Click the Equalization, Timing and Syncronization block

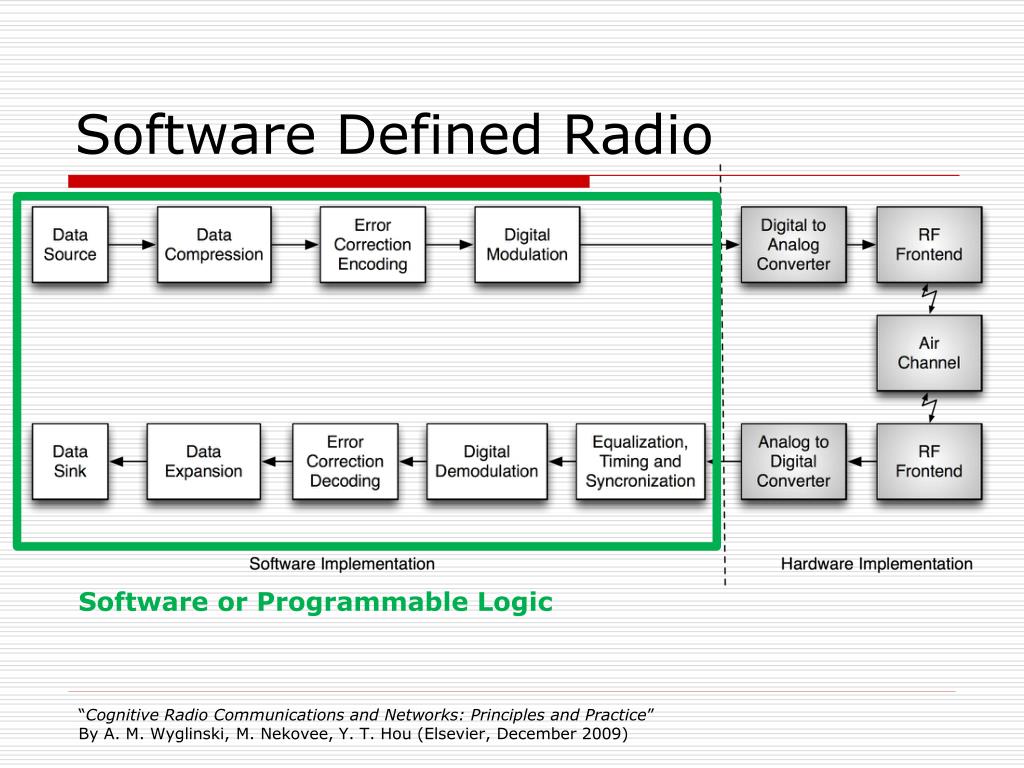pyautogui.click(x=641, y=462)
